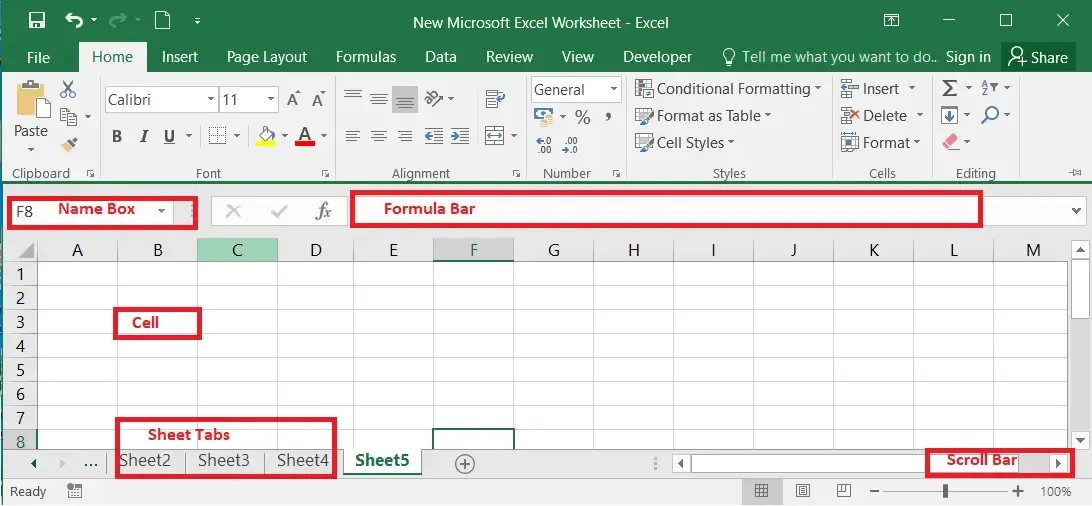Open the font name dropdown
The height and width of the screenshot is (506, 1092).
211,99
